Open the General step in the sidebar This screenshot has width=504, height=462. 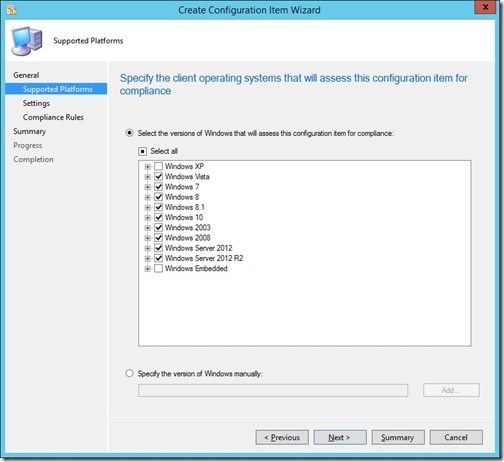(26, 75)
